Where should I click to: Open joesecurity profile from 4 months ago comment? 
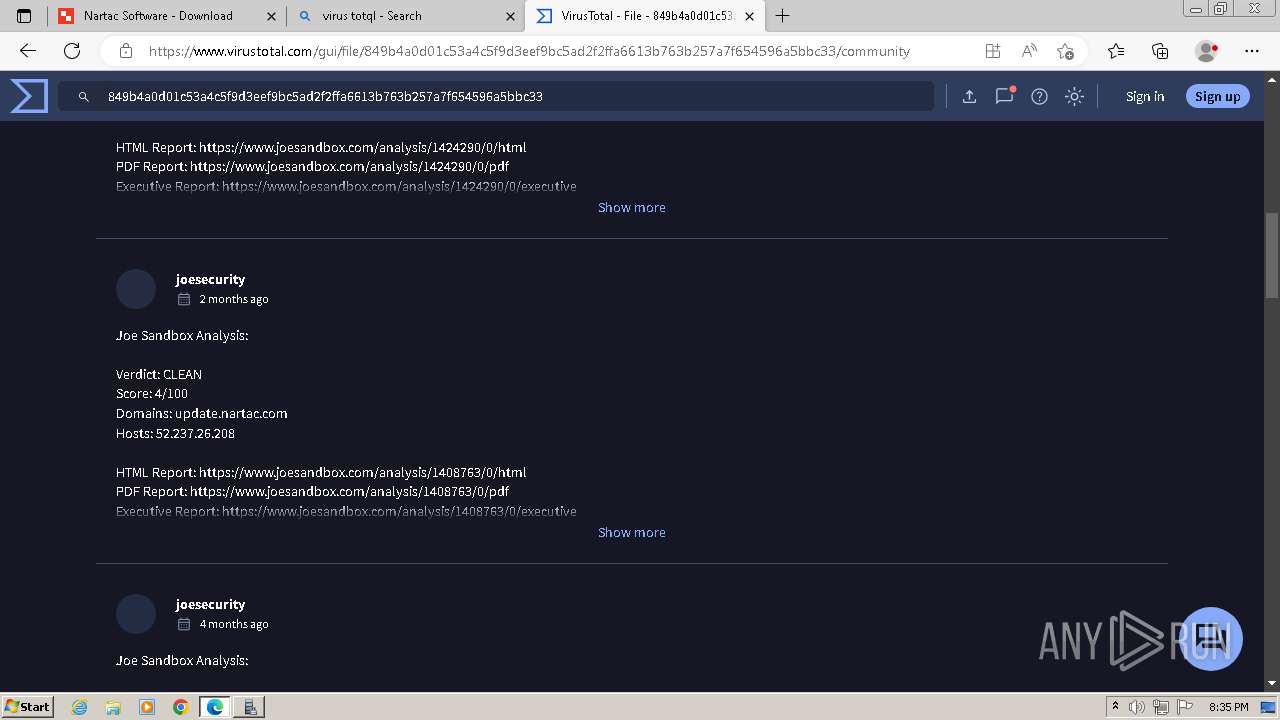pos(210,604)
